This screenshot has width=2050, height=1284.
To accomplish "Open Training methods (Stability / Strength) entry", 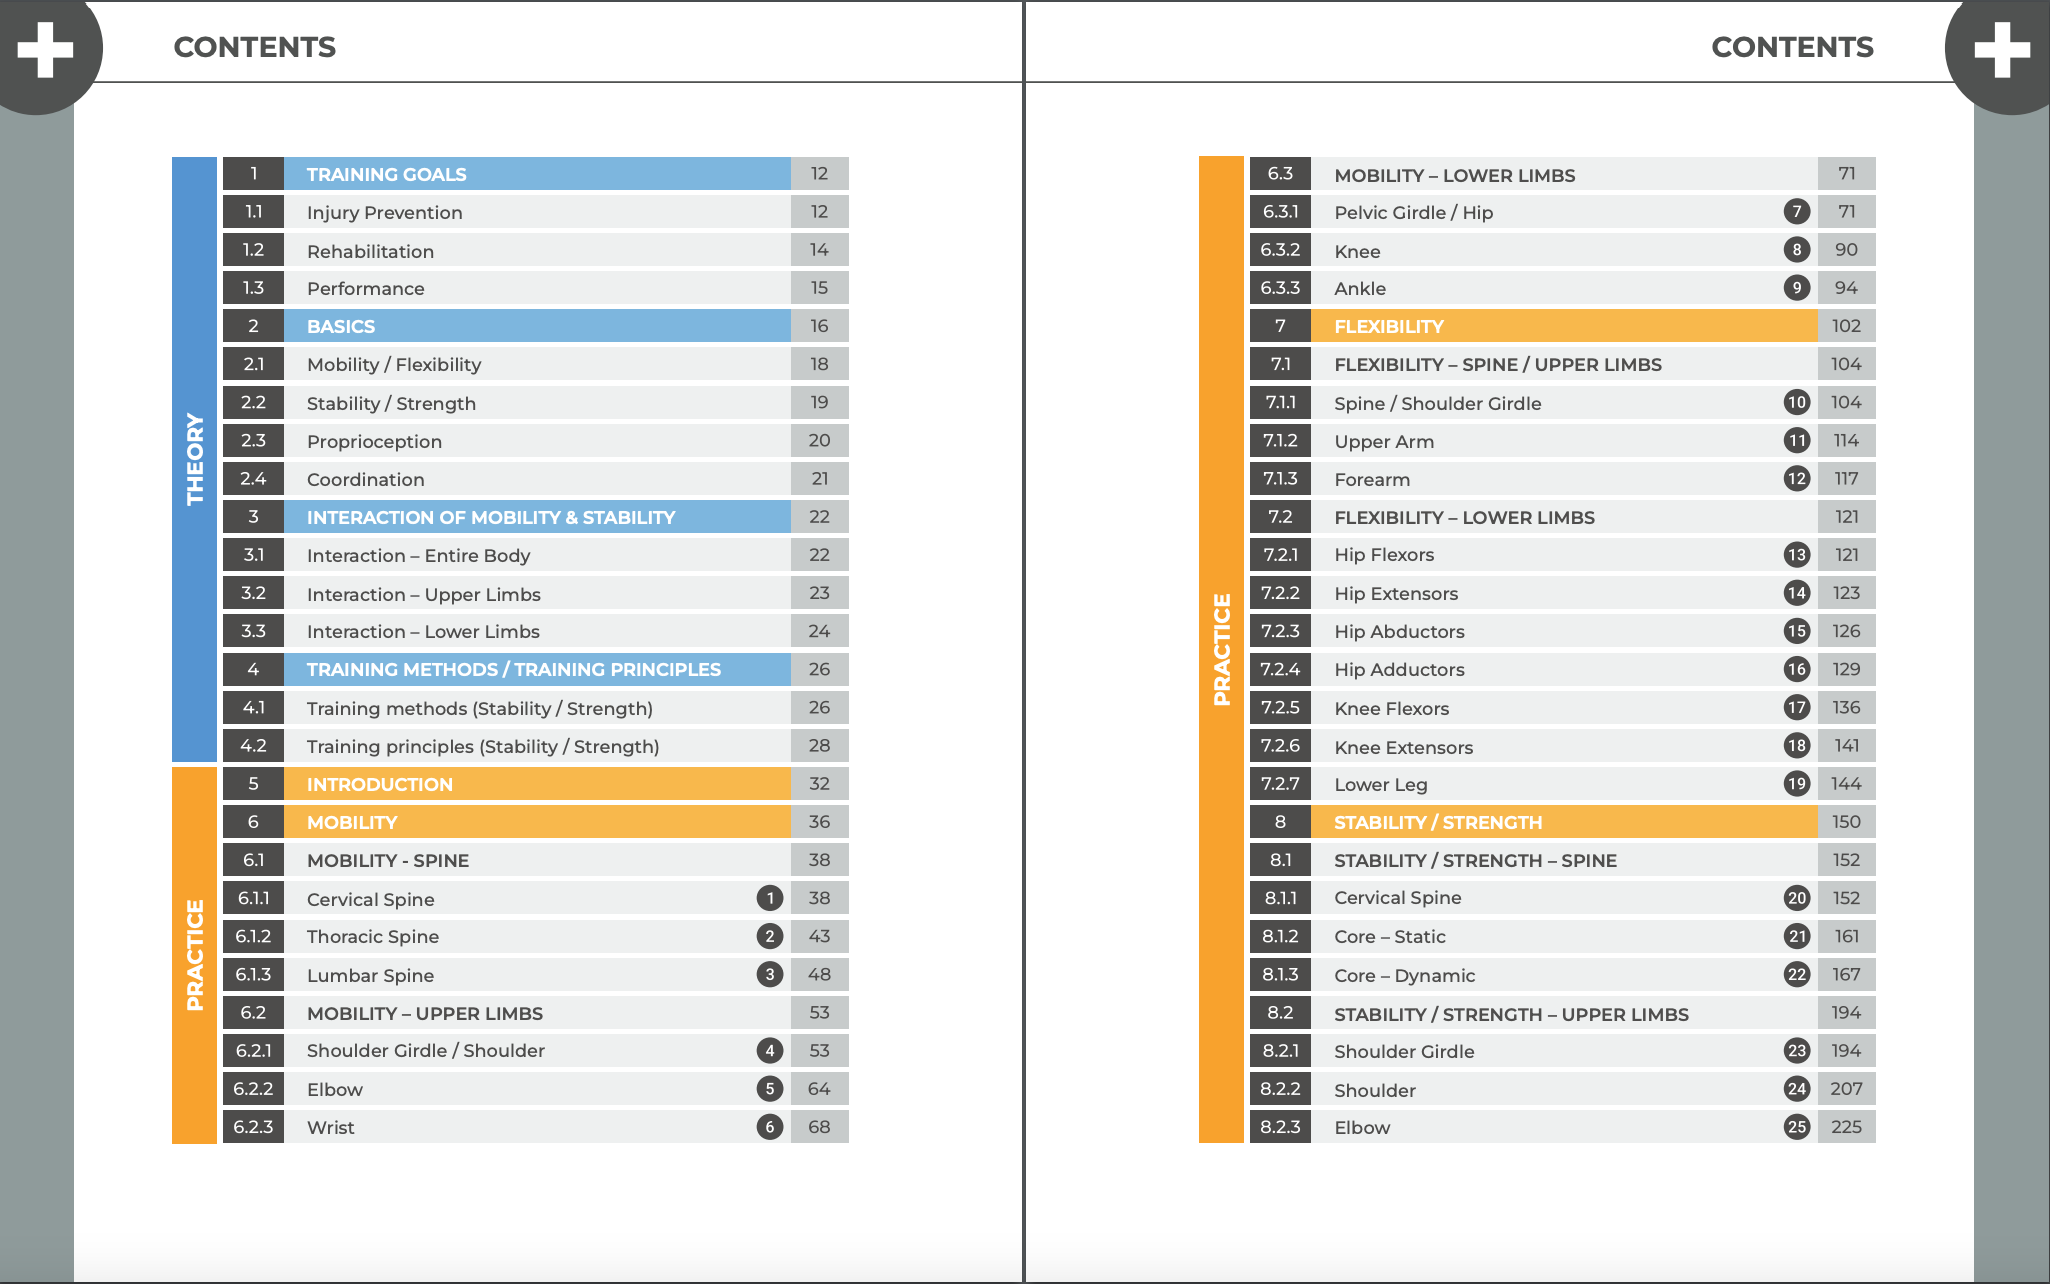I will point(479,708).
